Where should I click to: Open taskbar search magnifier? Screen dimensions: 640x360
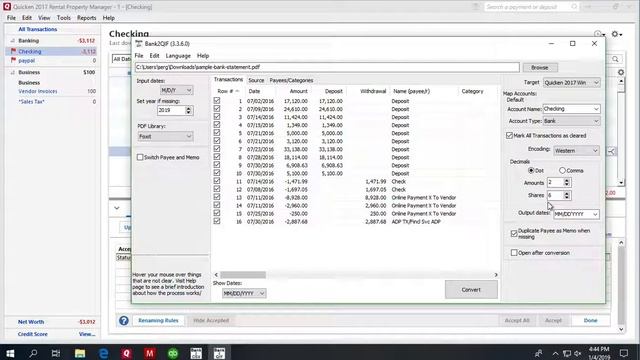pos(33,353)
